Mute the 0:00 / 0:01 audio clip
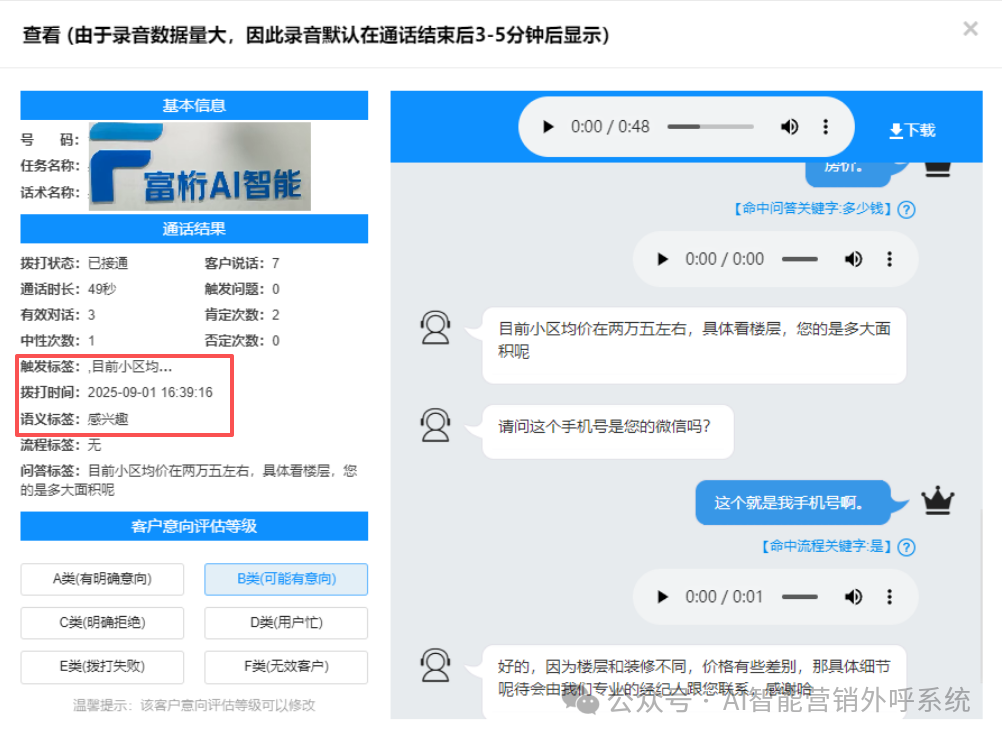This screenshot has height=740, width=1002. (x=853, y=596)
